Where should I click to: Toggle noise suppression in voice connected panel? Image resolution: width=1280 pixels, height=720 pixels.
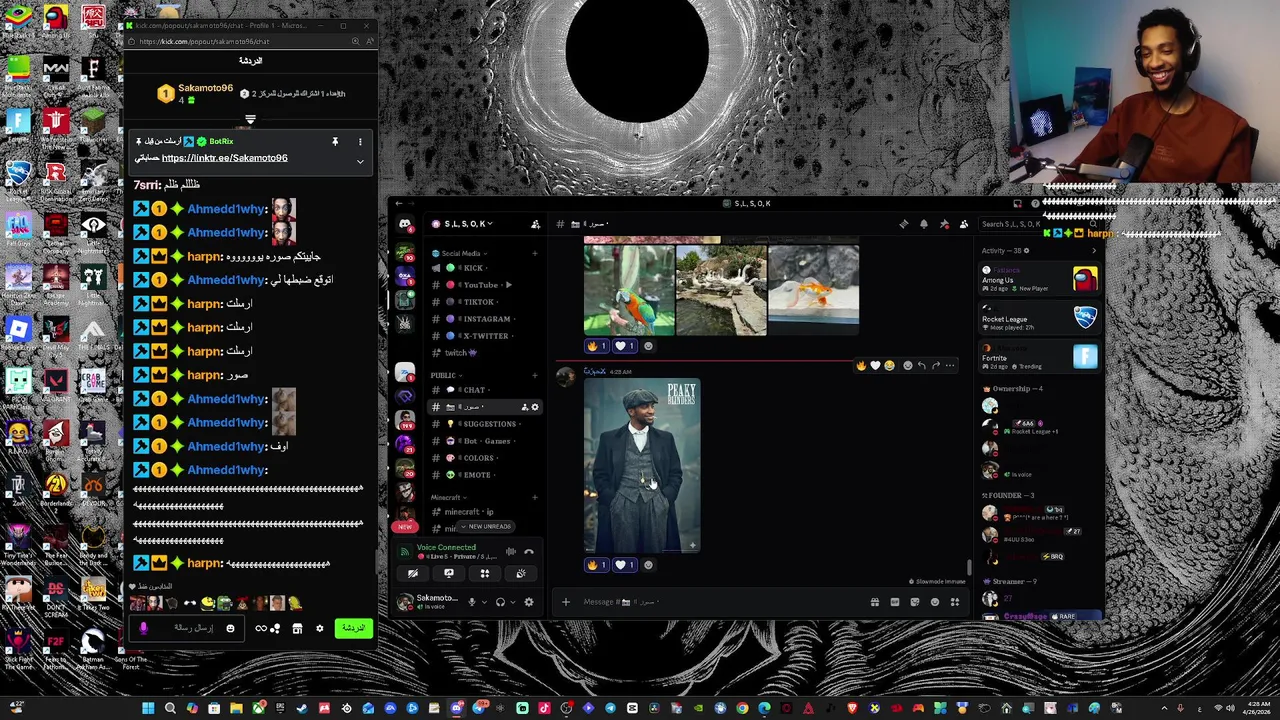510,551
